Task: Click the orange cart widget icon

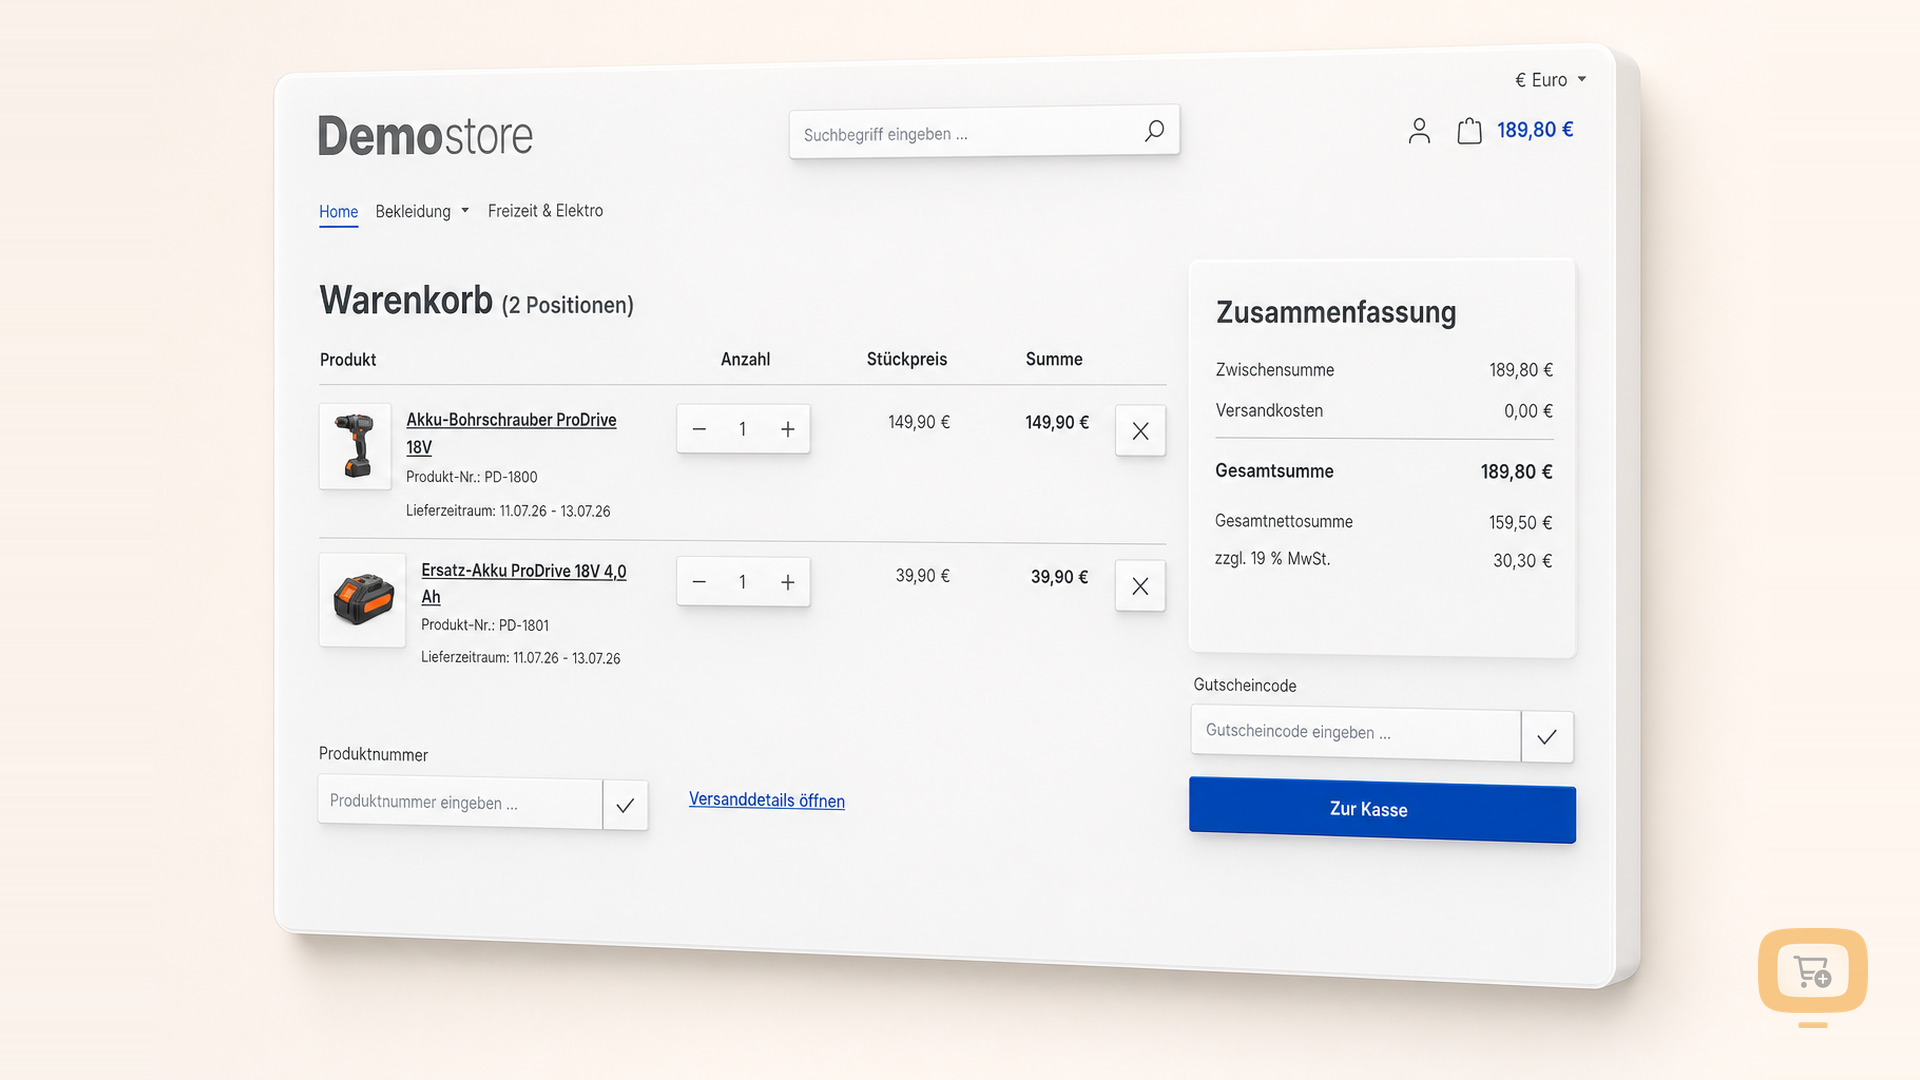Action: click(x=1813, y=971)
